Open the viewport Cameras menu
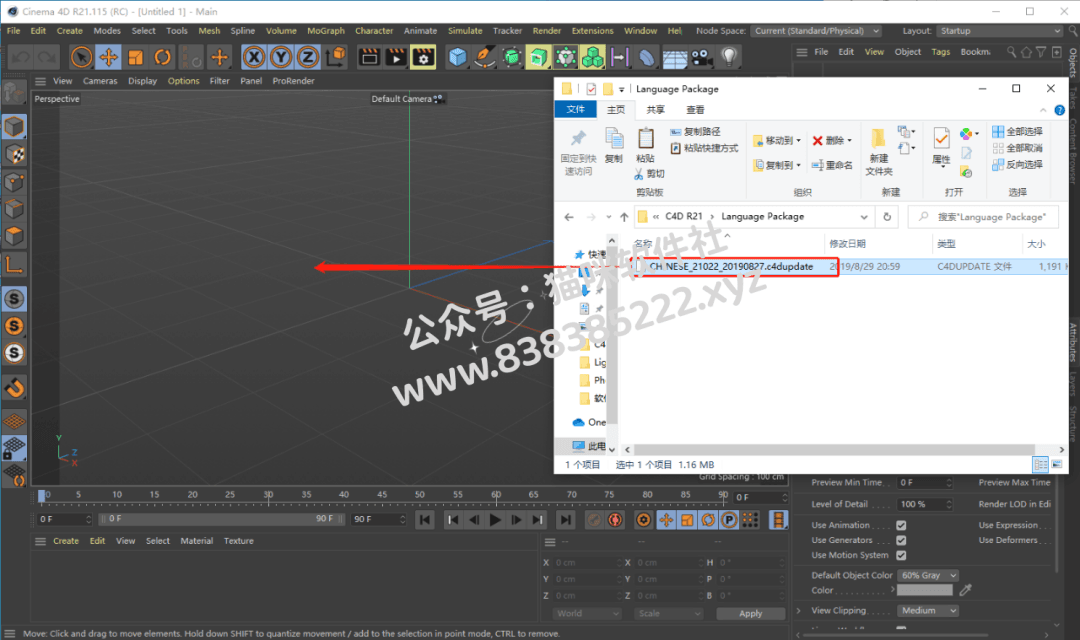 click(x=100, y=81)
